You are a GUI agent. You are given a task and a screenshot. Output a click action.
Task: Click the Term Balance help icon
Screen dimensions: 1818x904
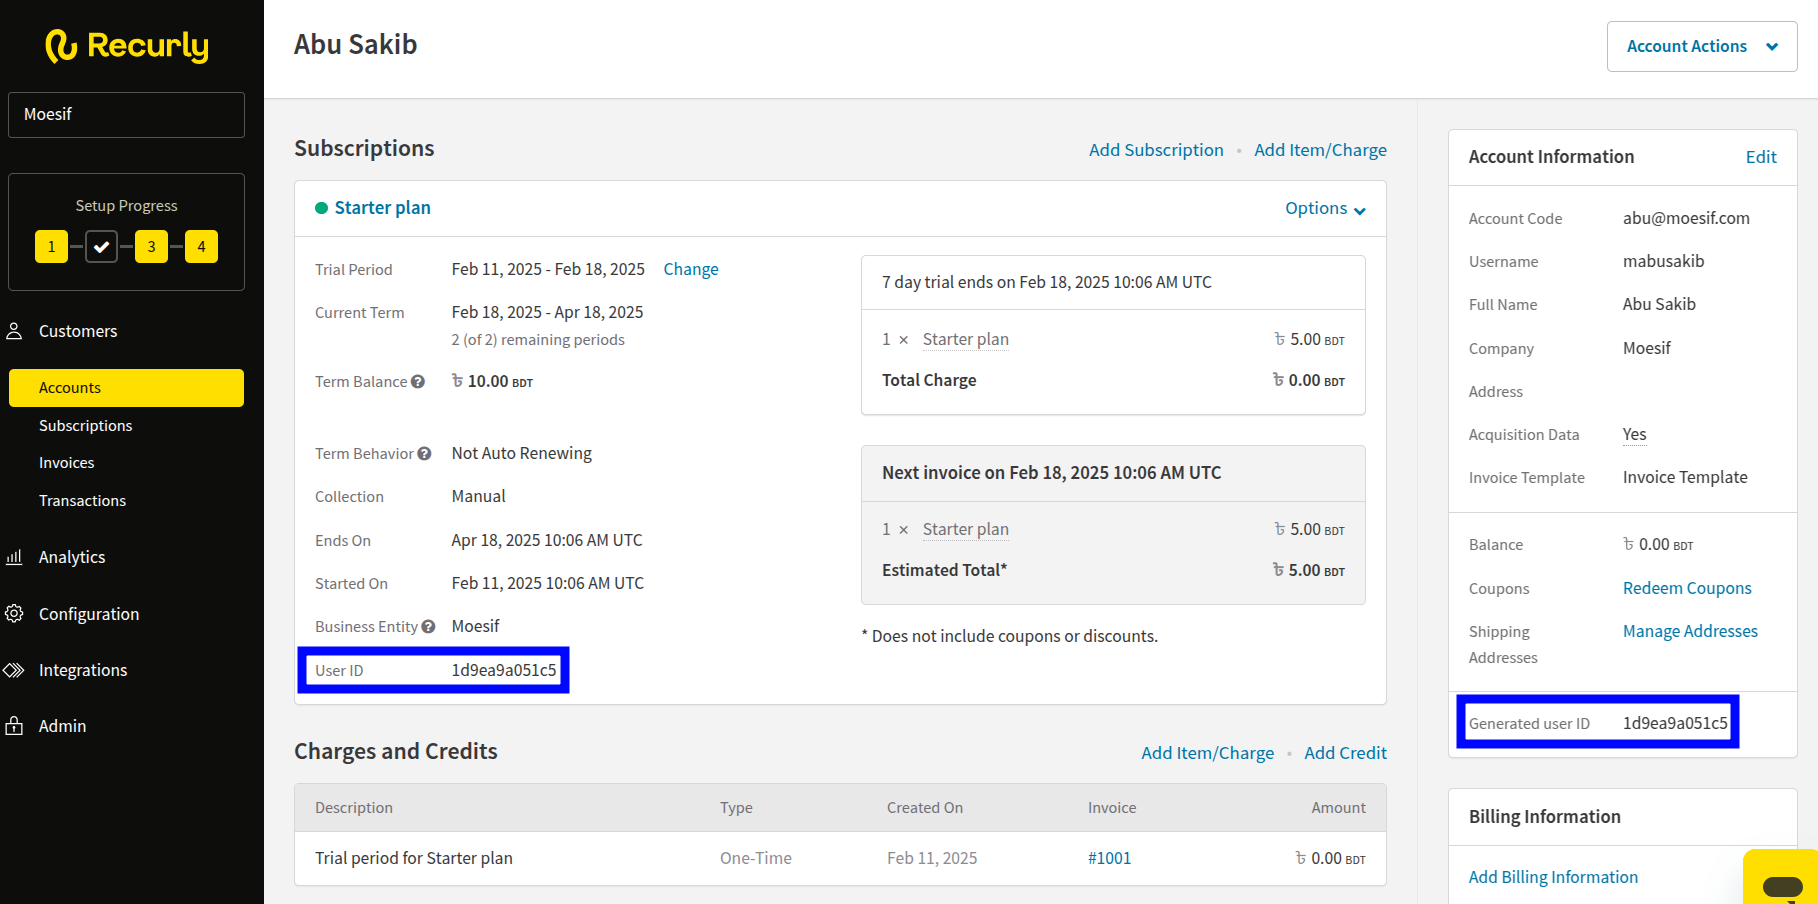pyautogui.click(x=418, y=382)
